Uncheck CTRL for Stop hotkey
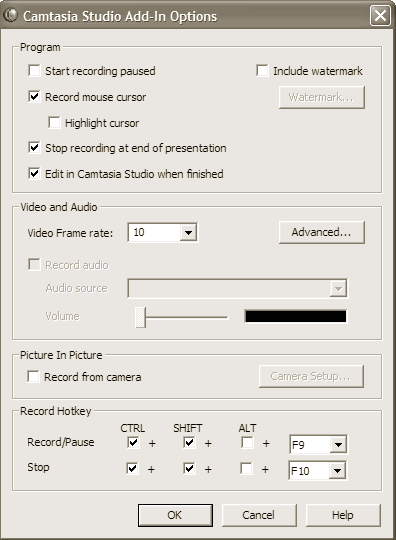 132,468
